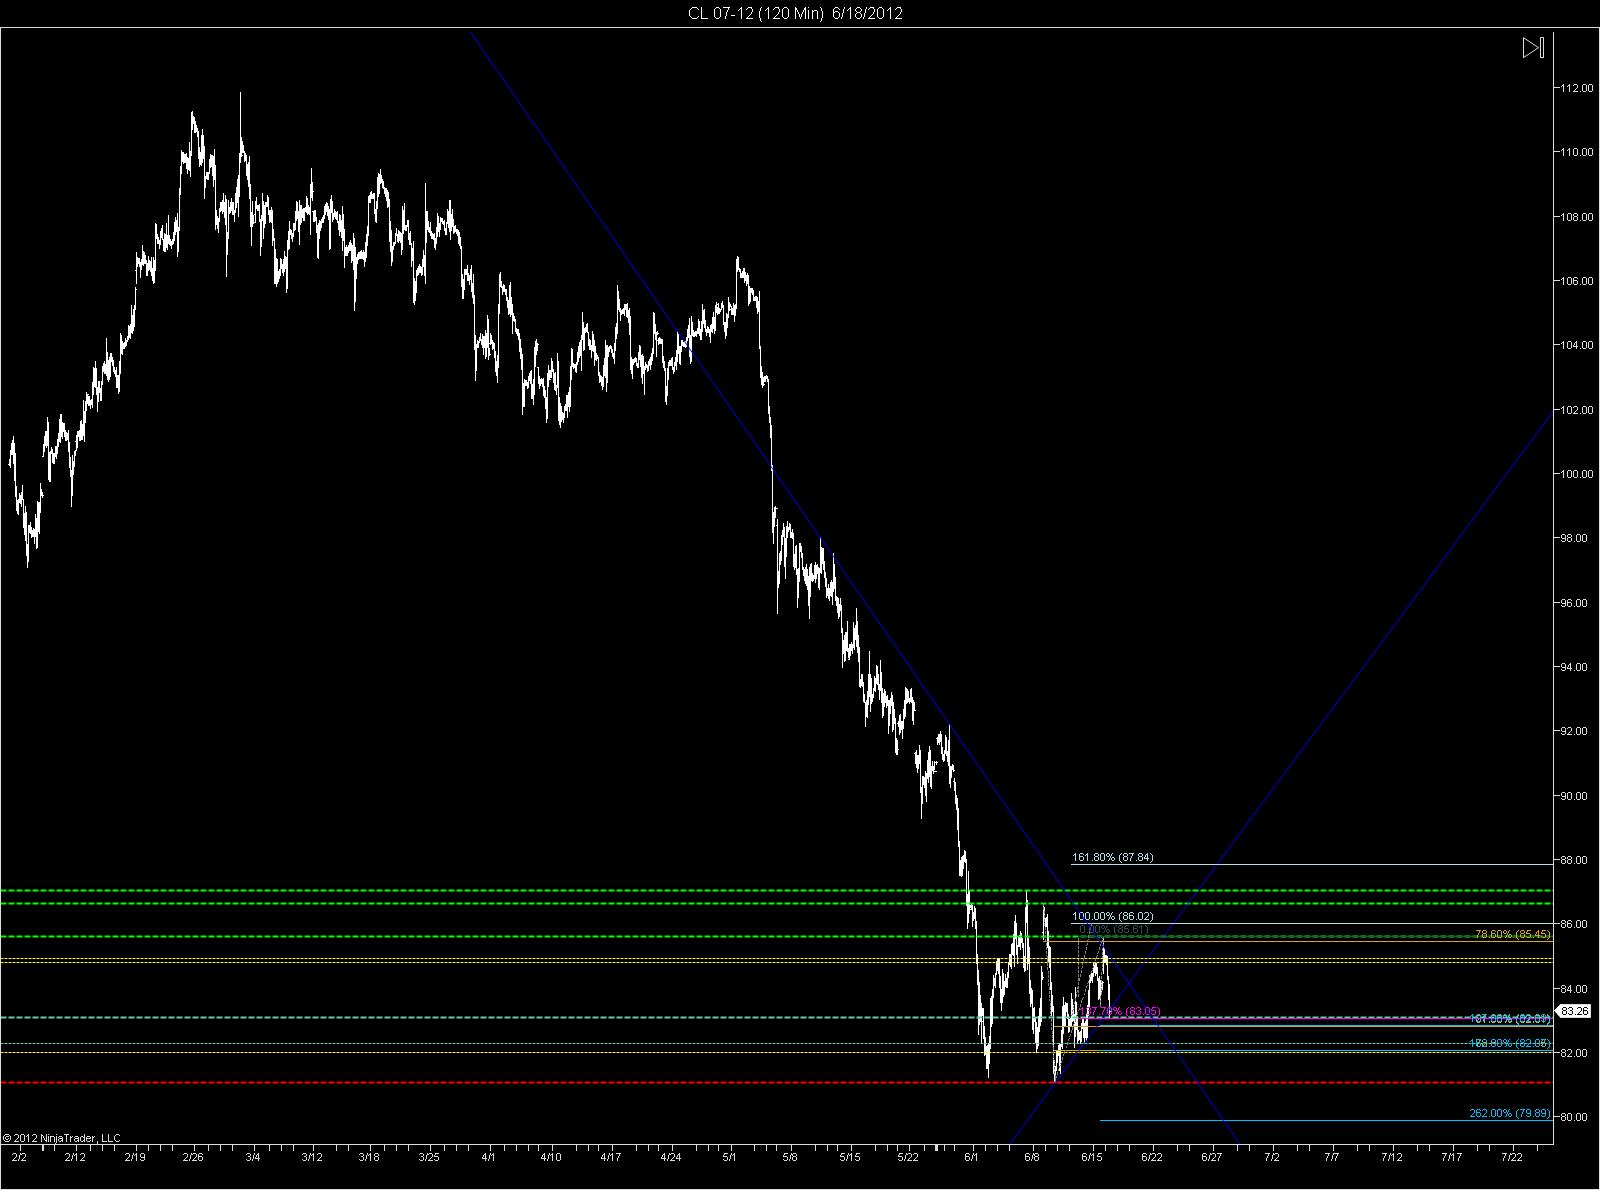Click the scroll-to-last-bar arrow icon
The height and width of the screenshot is (1190, 1600).
[x=1534, y=47]
